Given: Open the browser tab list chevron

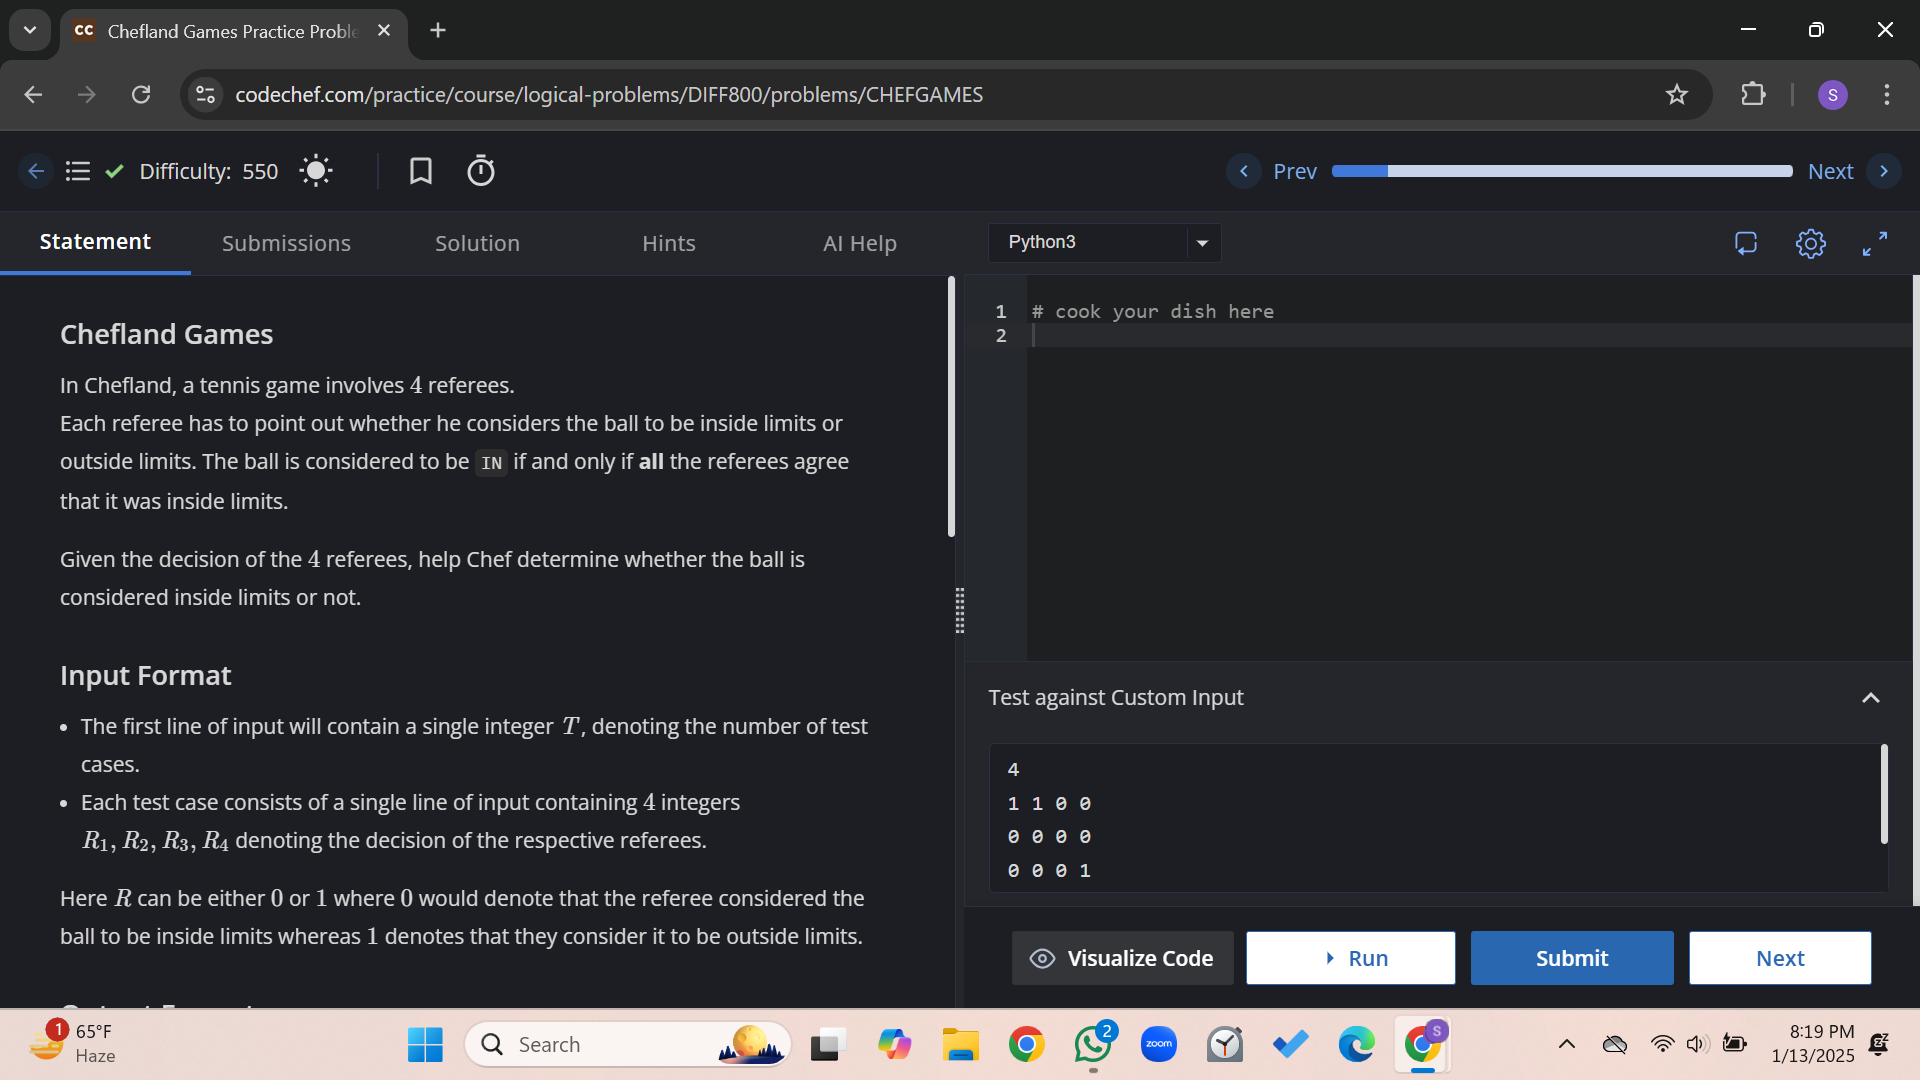Looking at the screenshot, I should coord(29,30).
